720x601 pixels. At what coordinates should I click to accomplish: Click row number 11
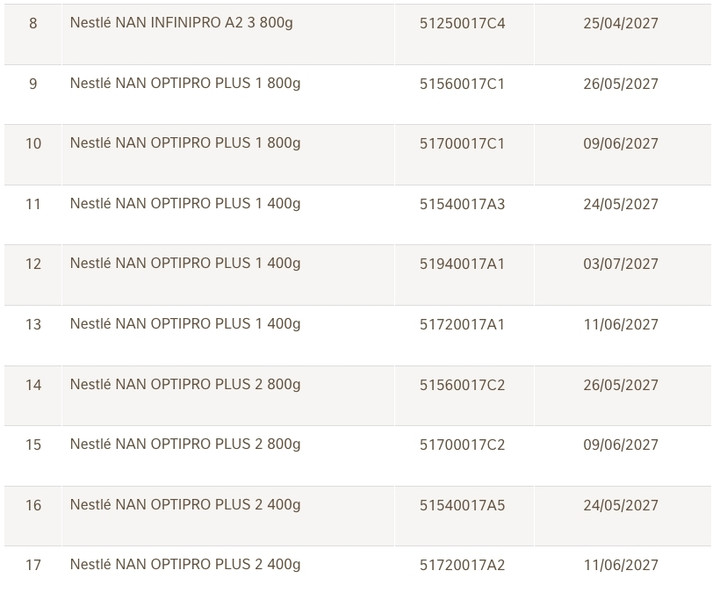[33, 204]
